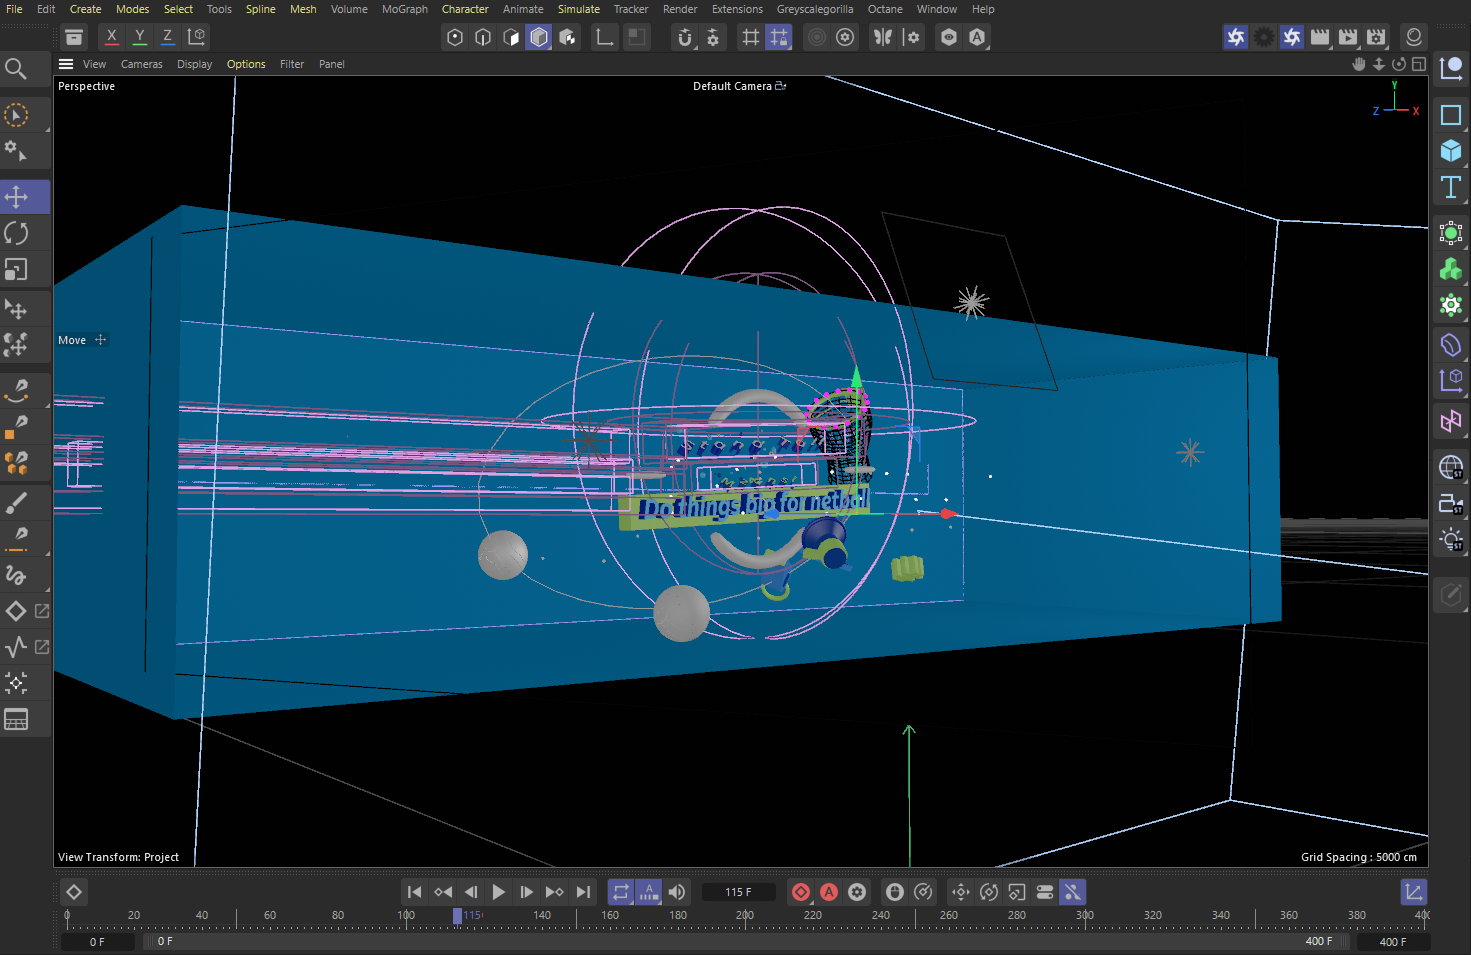The image size is (1471, 955).
Task: Click the timeline playhead at frame 115
Action: click(457, 915)
